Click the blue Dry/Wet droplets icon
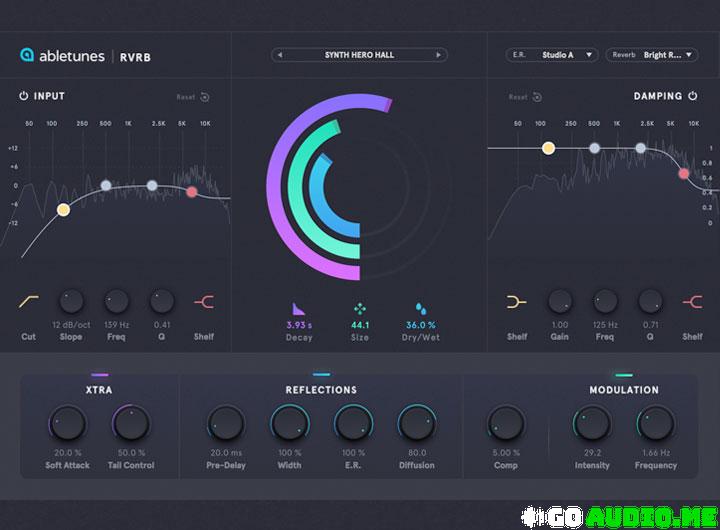Image resolution: width=720 pixels, height=530 pixels. click(x=421, y=309)
